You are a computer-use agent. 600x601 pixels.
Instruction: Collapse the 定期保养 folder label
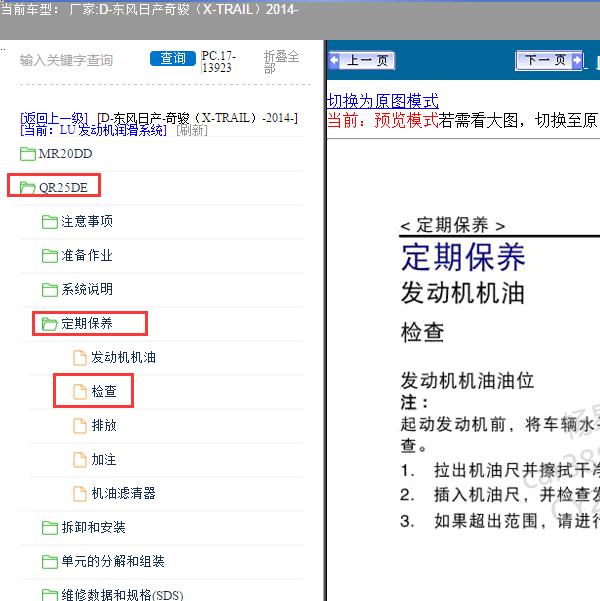click(87, 323)
